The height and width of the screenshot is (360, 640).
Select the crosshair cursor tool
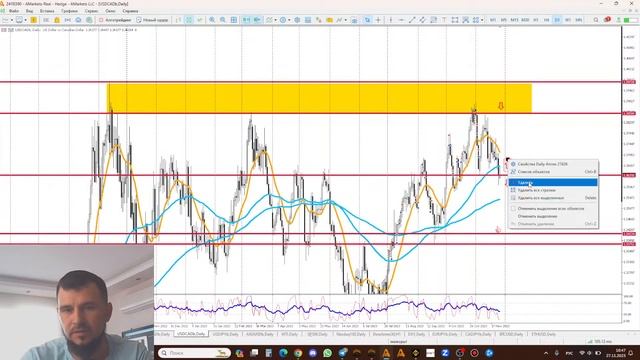click(x=378, y=20)
